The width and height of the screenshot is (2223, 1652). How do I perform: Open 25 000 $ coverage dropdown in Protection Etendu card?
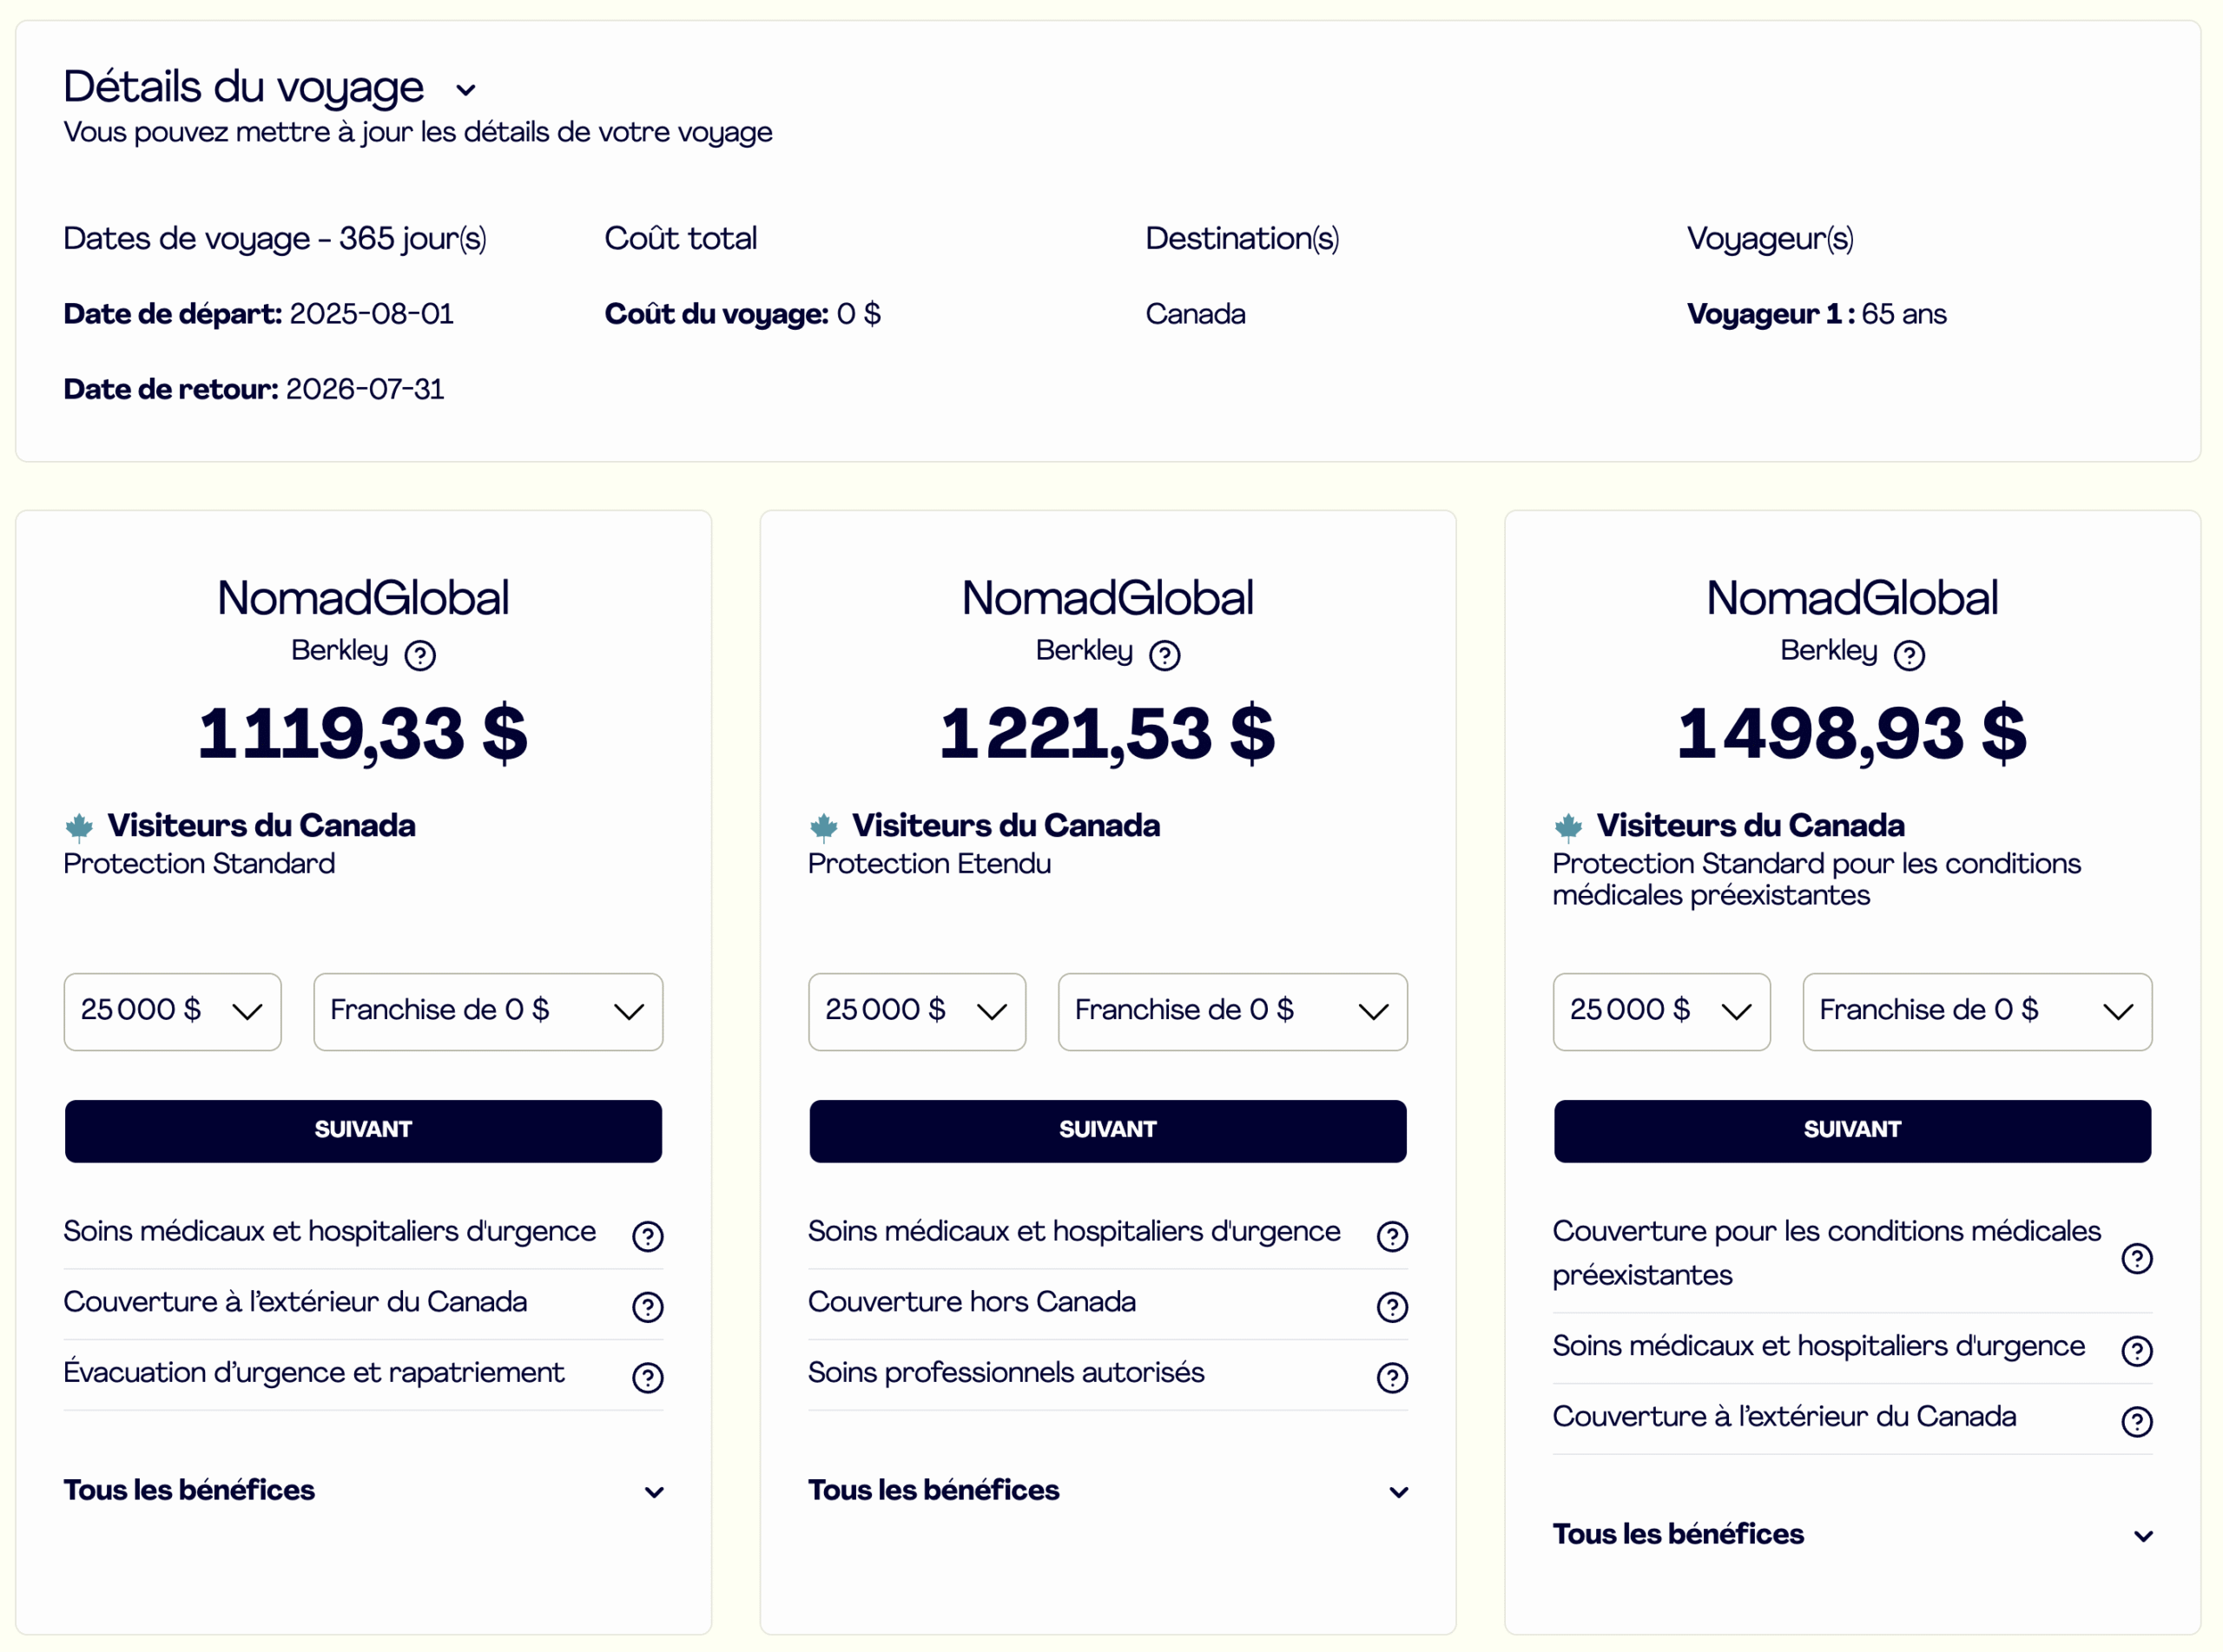(x=917, y=1011)
